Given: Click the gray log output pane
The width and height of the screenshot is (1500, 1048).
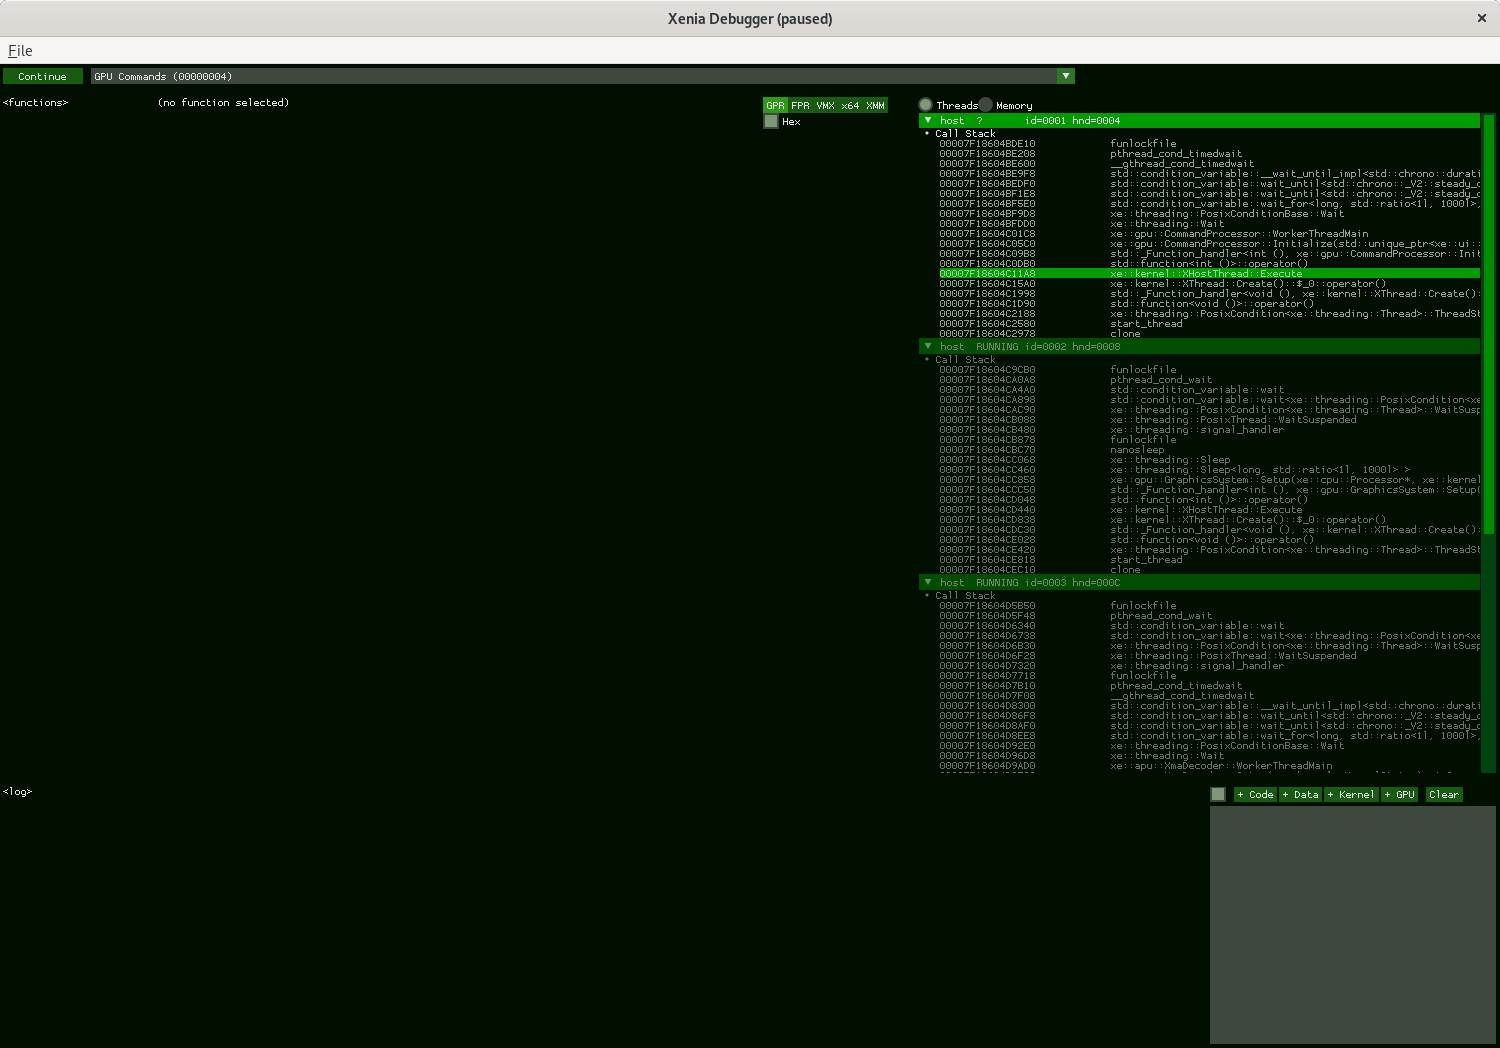Looking at the screenshot, I should (x=1352, y=925).
